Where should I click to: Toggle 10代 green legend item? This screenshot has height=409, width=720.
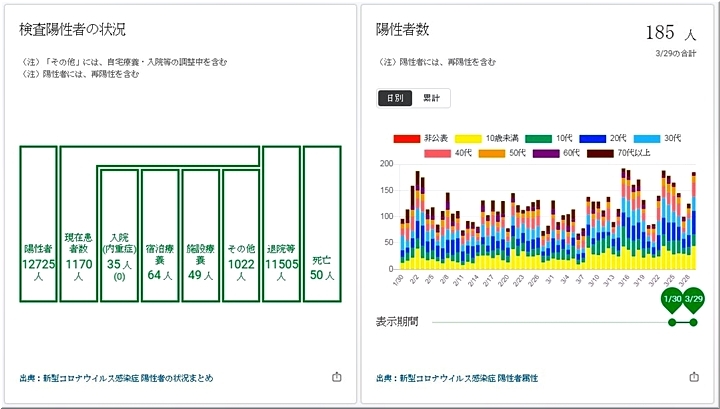545,137
